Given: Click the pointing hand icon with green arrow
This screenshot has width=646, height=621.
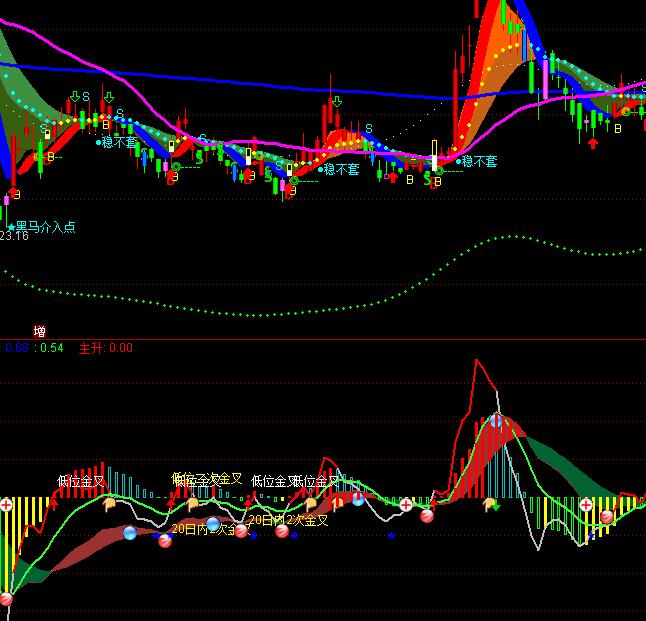Looking at the screenshot, I should click(491, 504).
